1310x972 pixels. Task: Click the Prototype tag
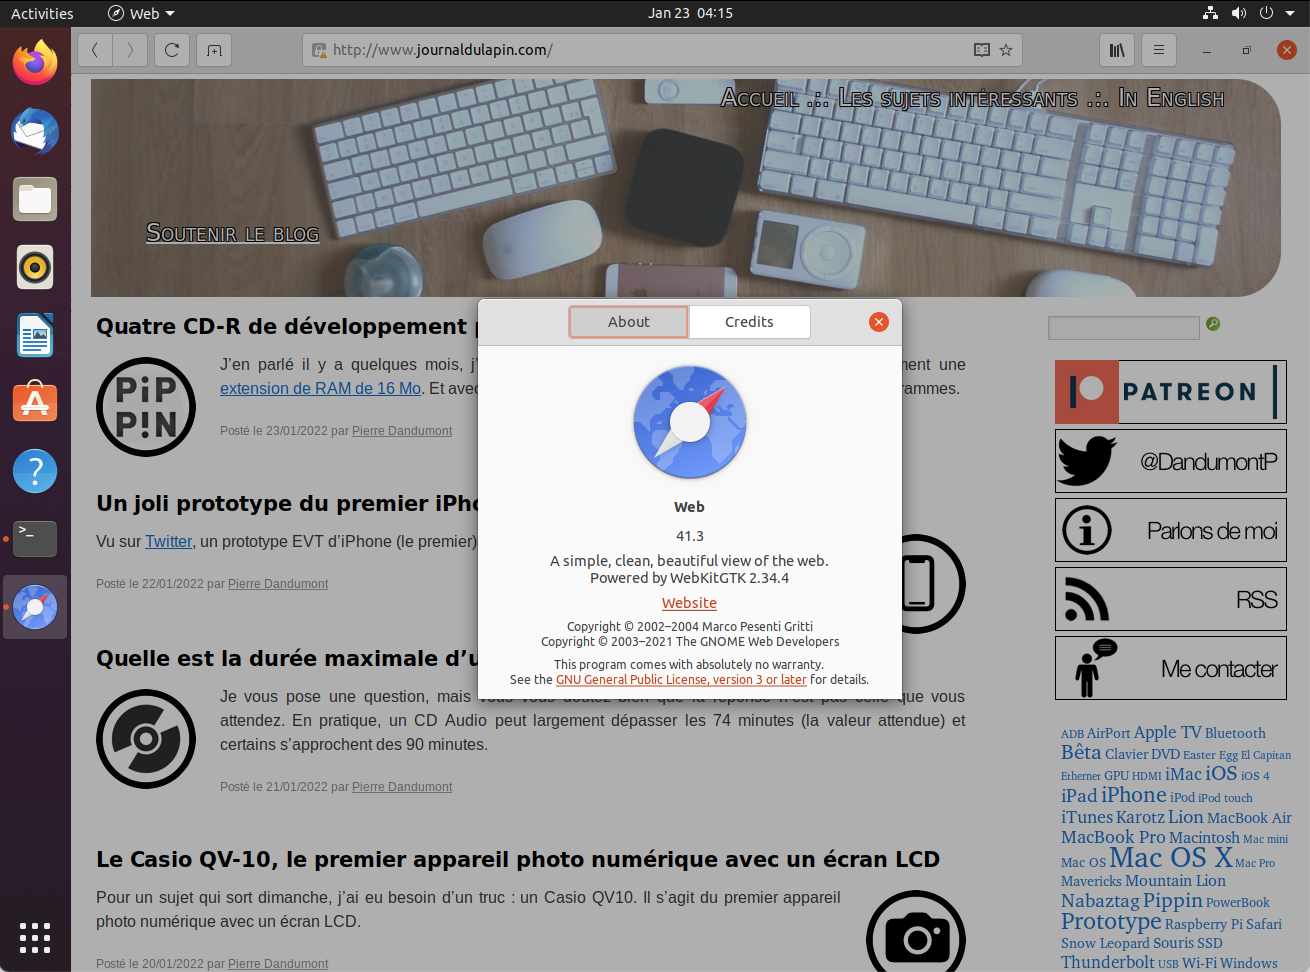click(1111, 922)
